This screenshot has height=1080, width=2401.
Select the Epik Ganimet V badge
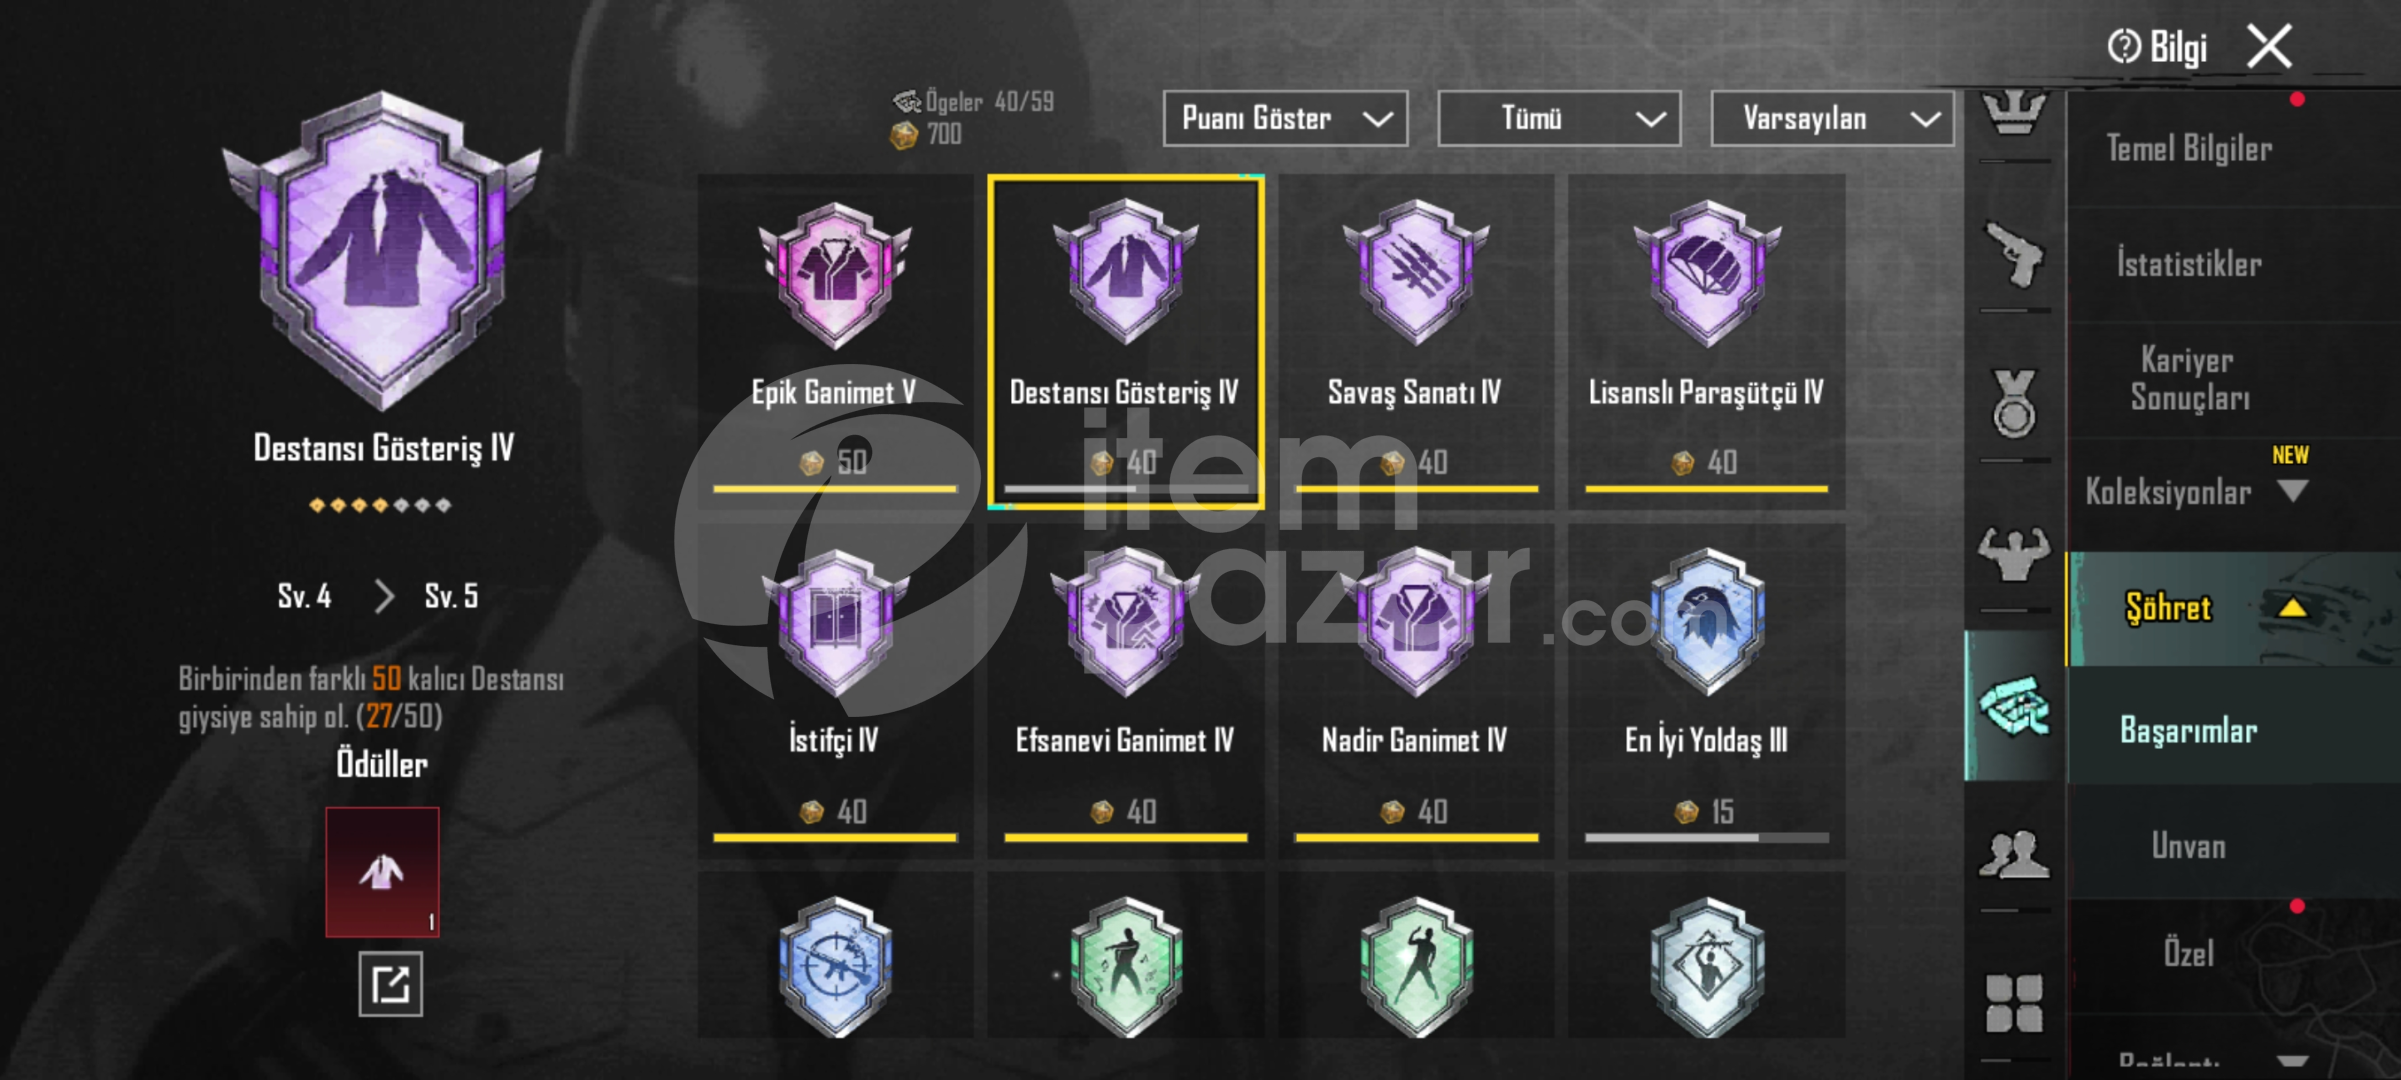click(835, 340)
